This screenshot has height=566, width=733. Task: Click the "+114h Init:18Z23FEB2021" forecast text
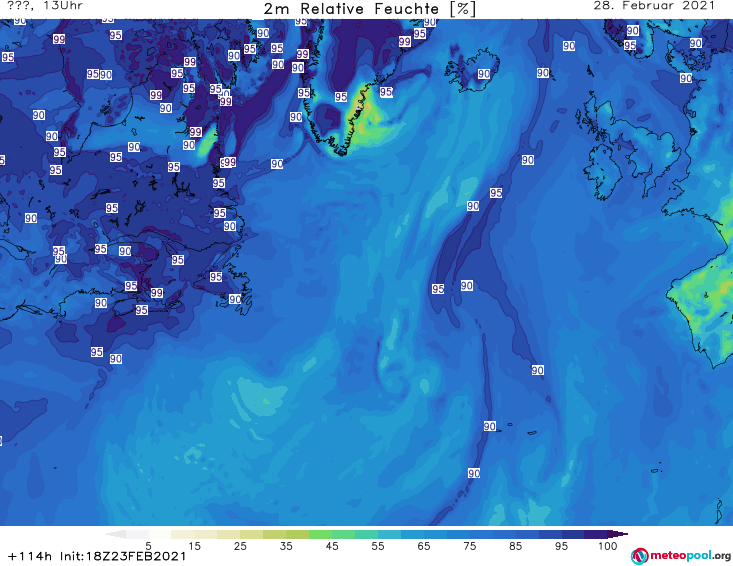tap(97, 556)
